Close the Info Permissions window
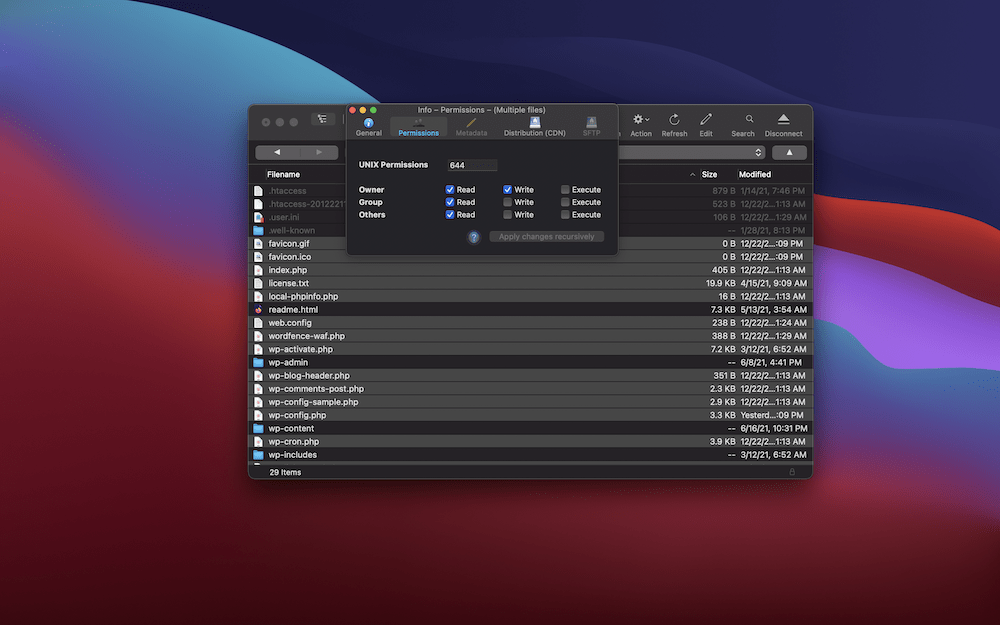Viewport: 1000px width, 625px height. [x=353, y=110]
